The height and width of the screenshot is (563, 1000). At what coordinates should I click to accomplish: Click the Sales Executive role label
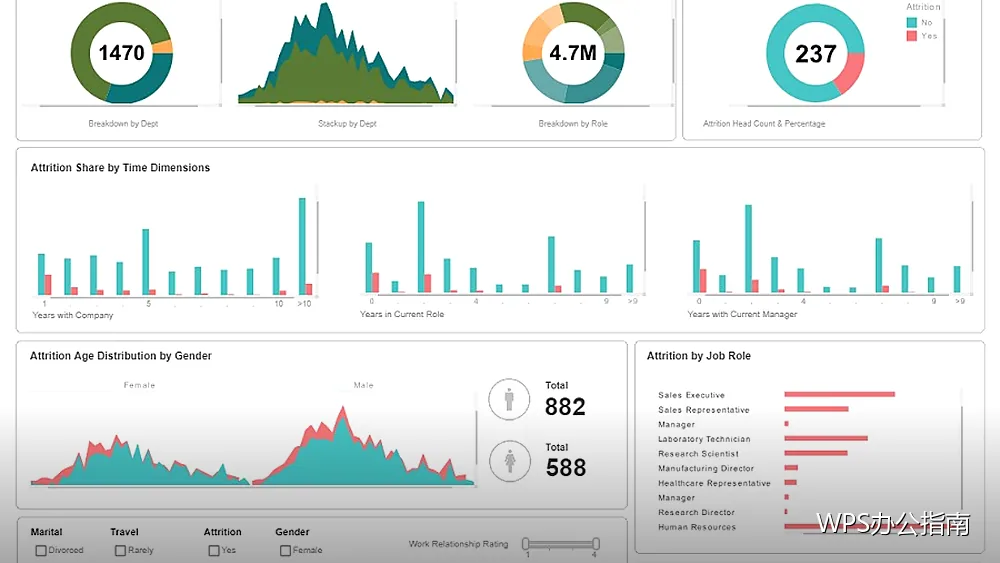(x=691, y=395)
